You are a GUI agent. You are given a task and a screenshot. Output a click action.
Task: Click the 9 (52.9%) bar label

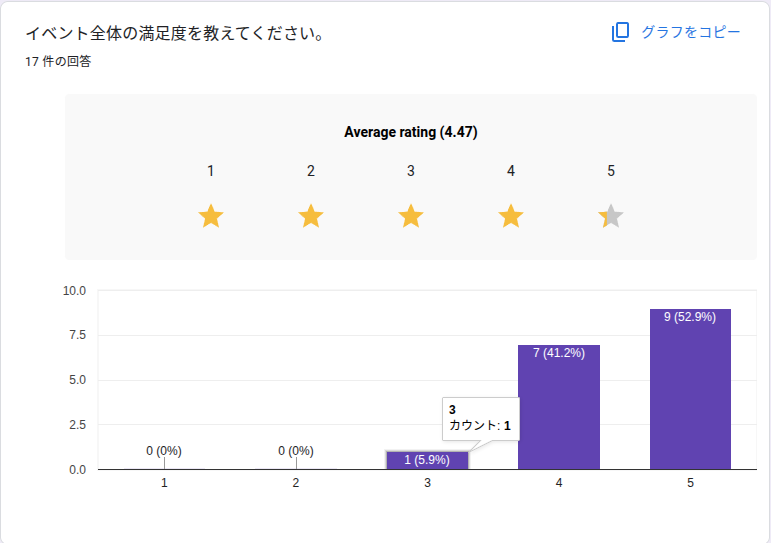click(690, 317)
